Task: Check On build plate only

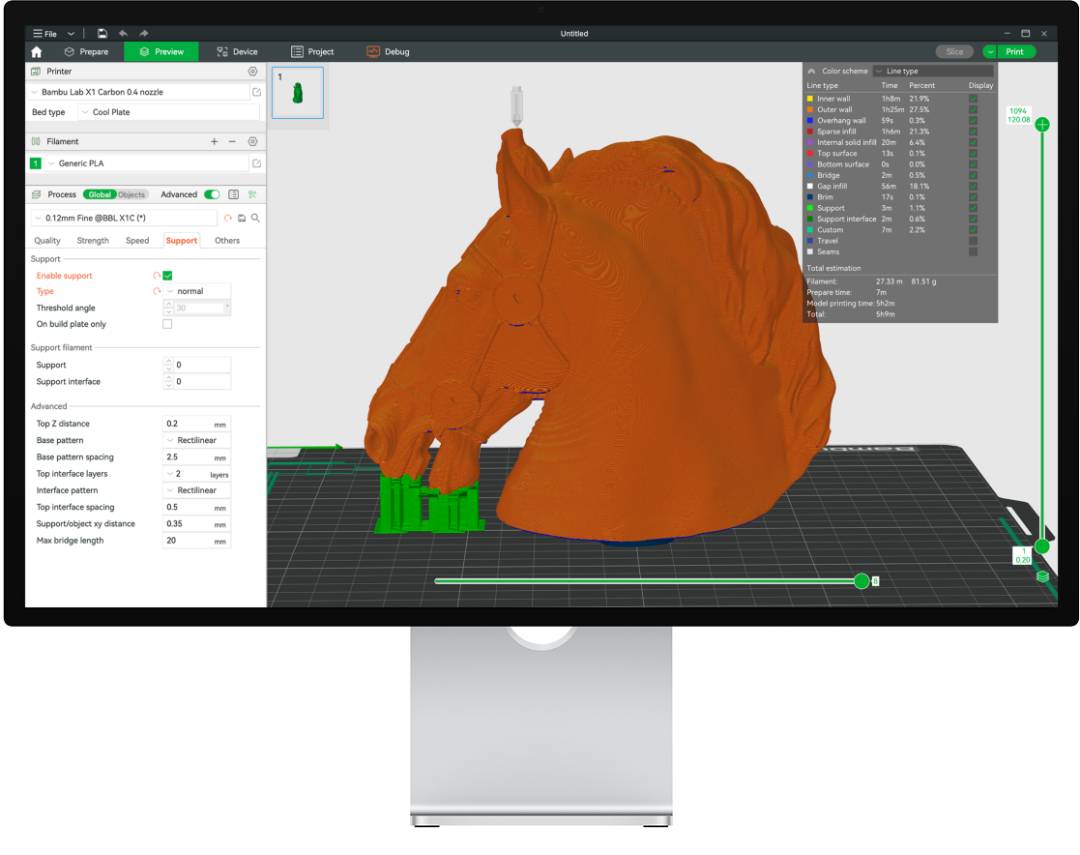Action: coord(167,324)
